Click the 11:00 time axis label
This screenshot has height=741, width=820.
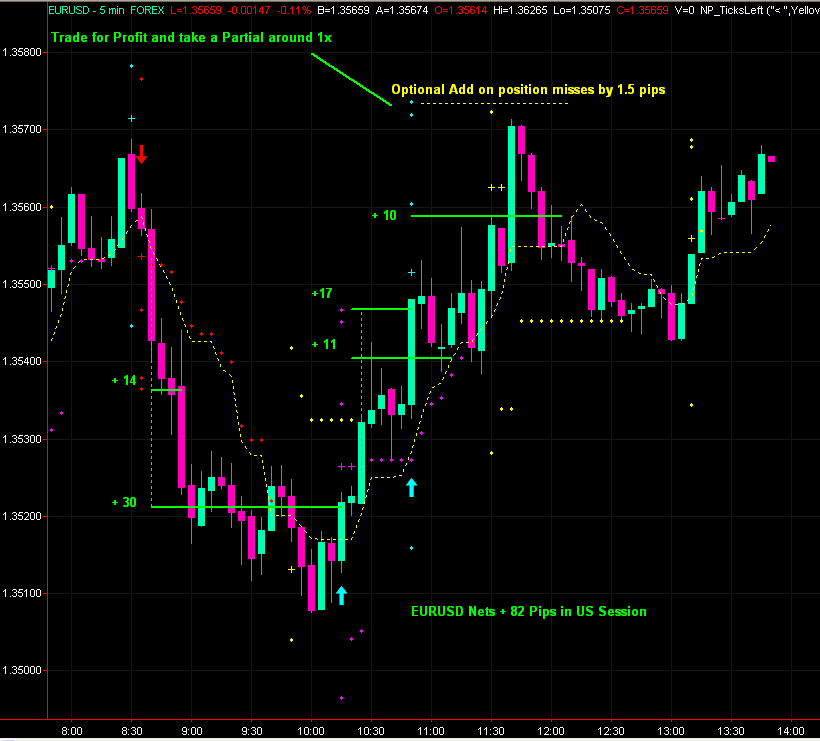click(x=431, y=731)
